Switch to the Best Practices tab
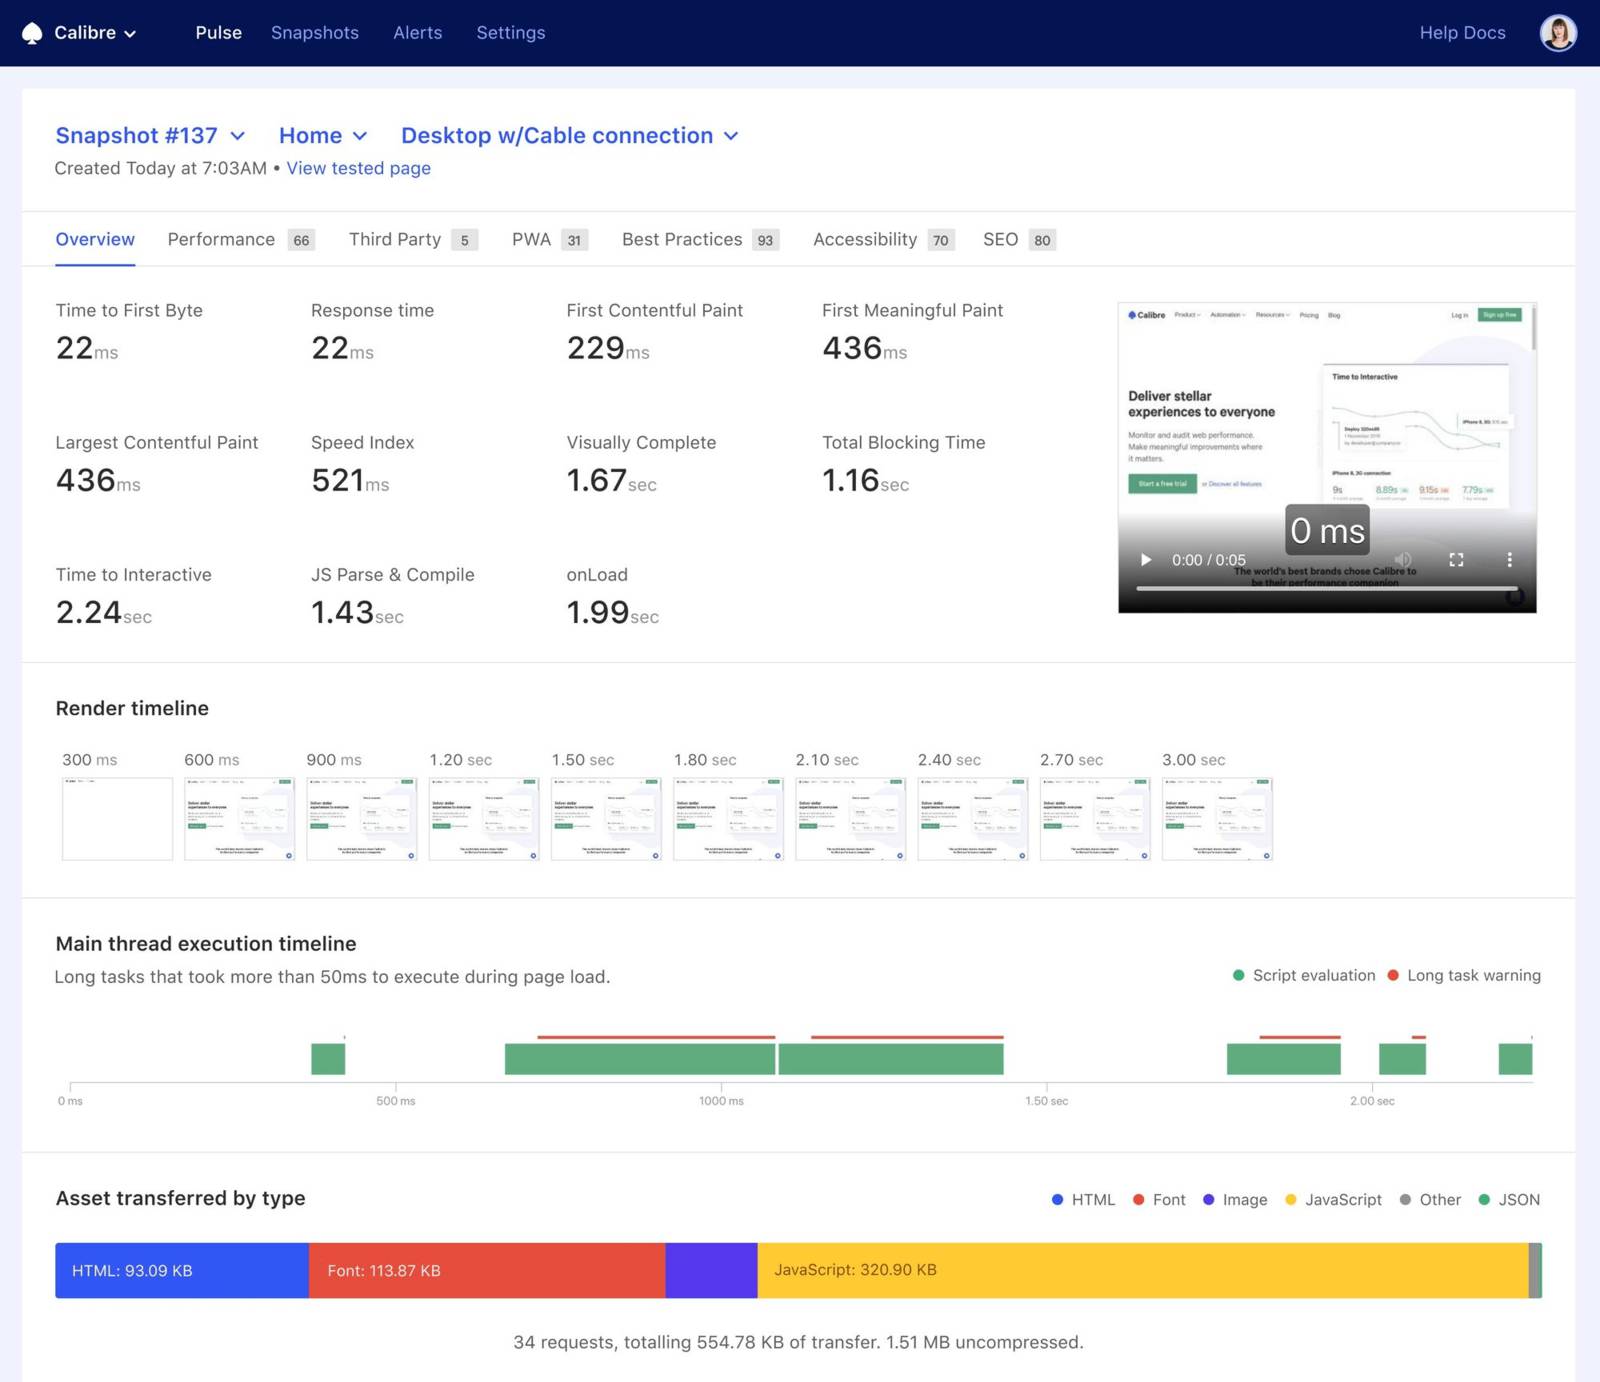 pyautogui.click(x=700, y=239)
